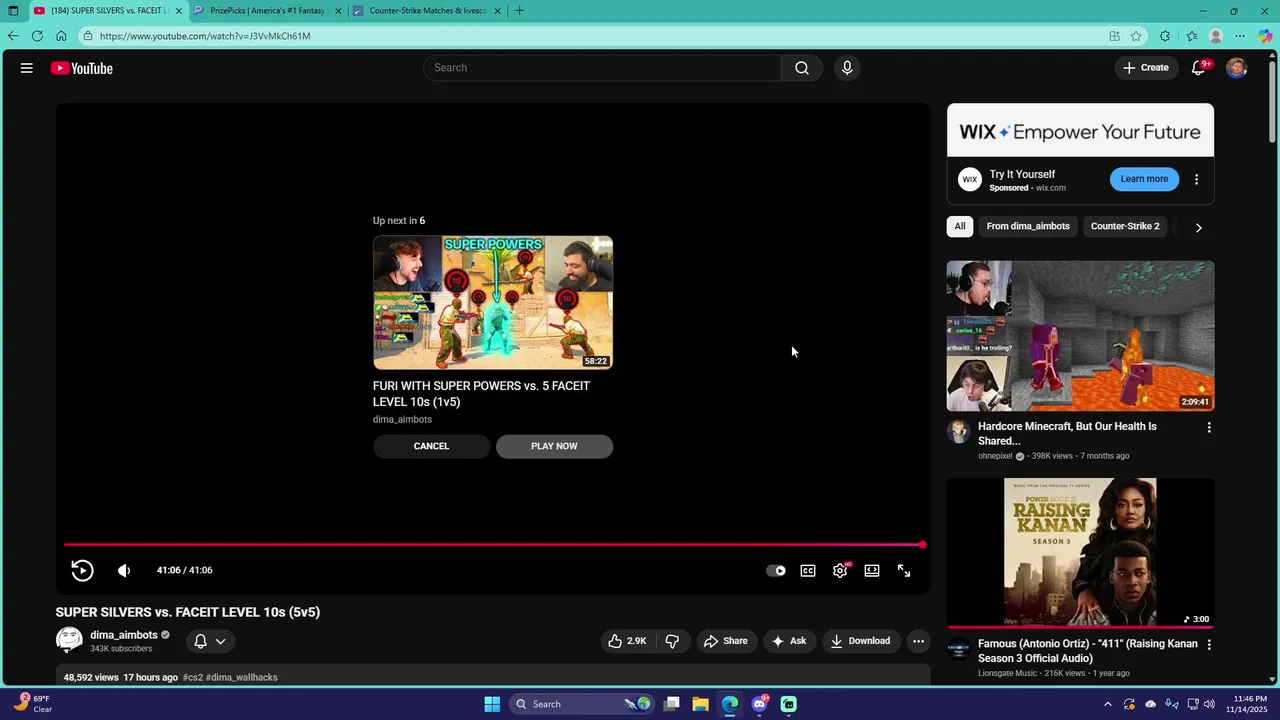Open browser extensions icon
Viewport: 1280px width, 720px height.
click(1165, 36)
